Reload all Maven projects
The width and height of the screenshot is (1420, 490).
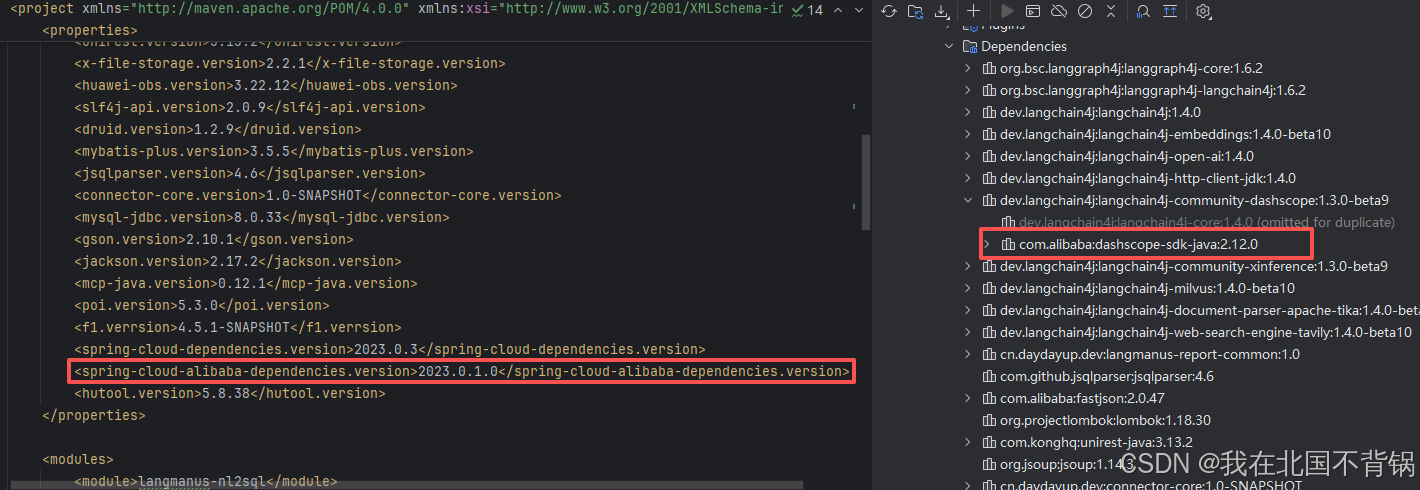tap(889, 11)
